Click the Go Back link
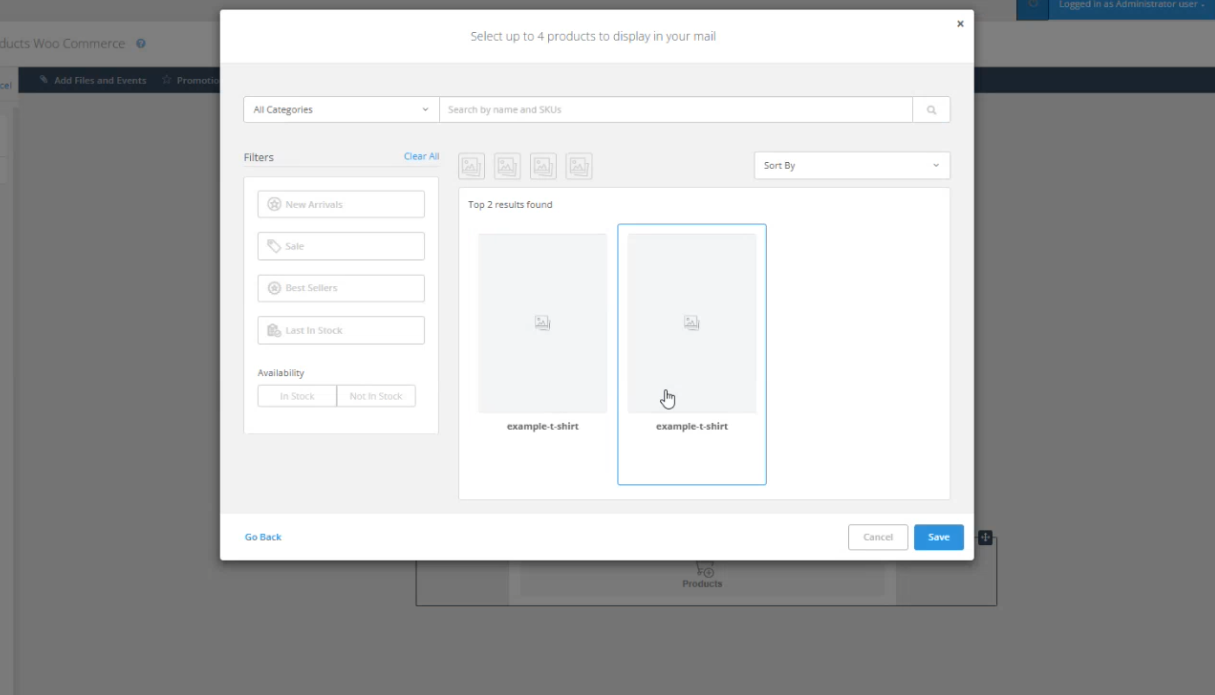Screen dimensions: 1215x695 pos(262,537)
